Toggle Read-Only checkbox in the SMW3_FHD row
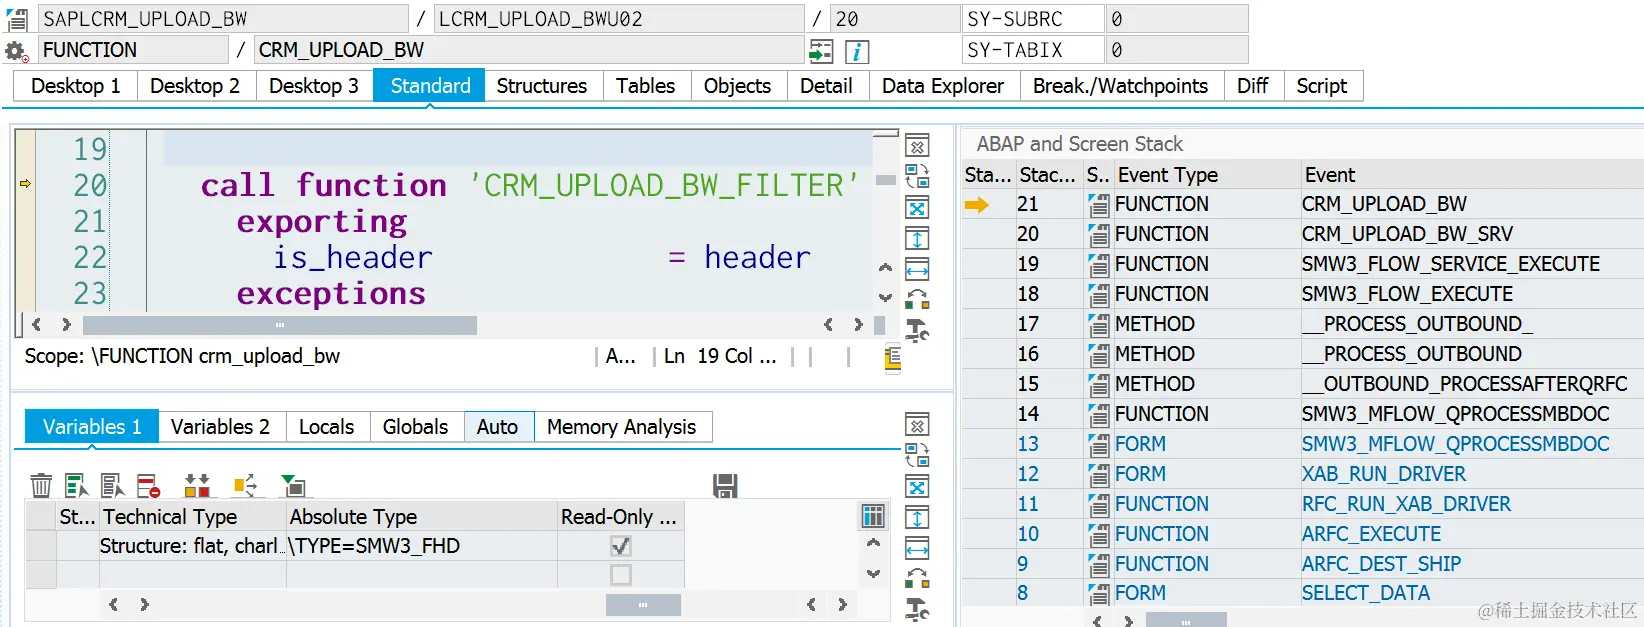This screenshot has height=627, width=1644. point(621,546)
